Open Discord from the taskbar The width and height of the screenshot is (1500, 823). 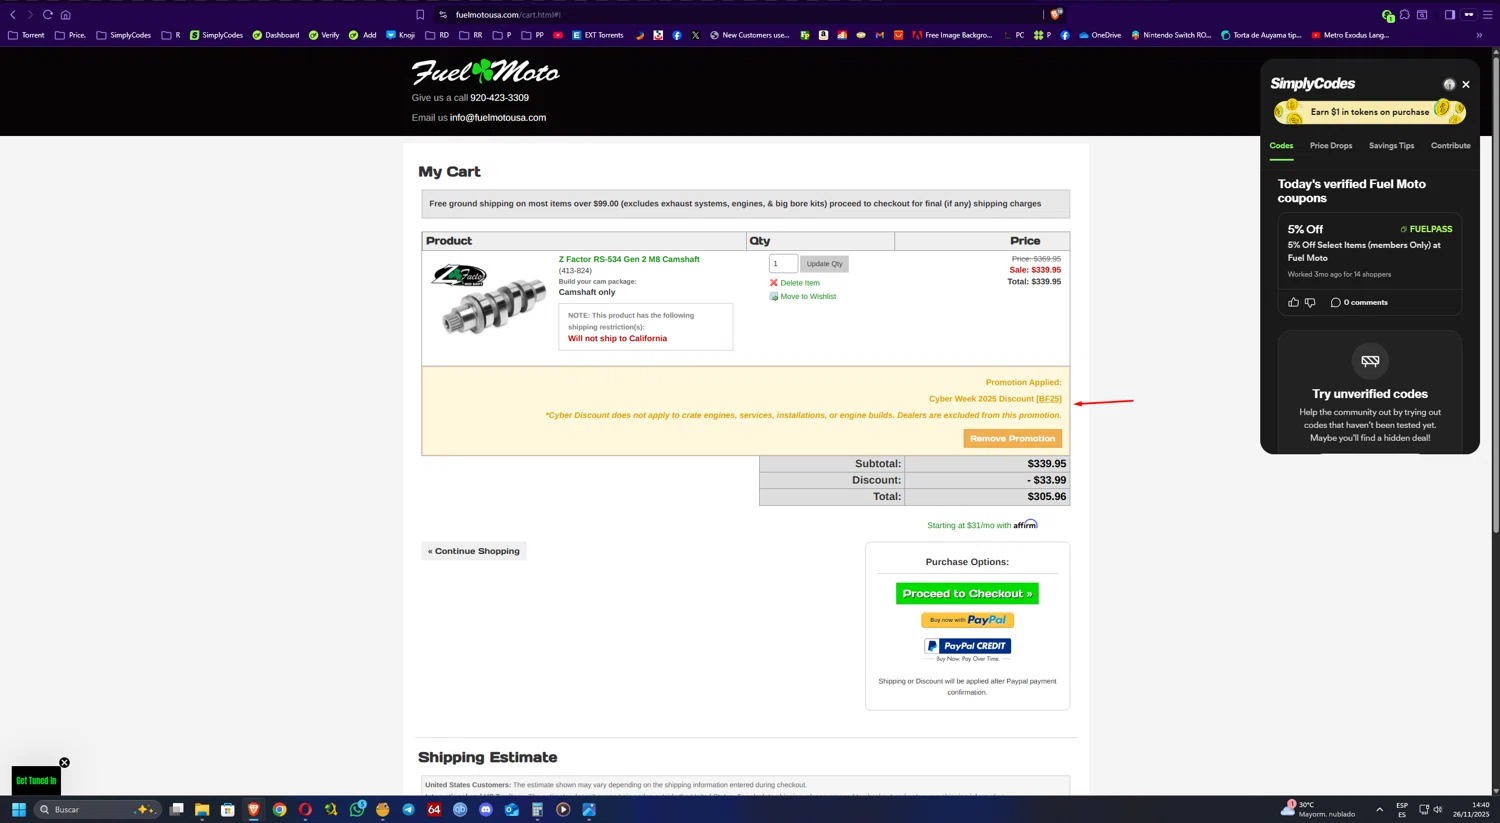tap(486, 810)
